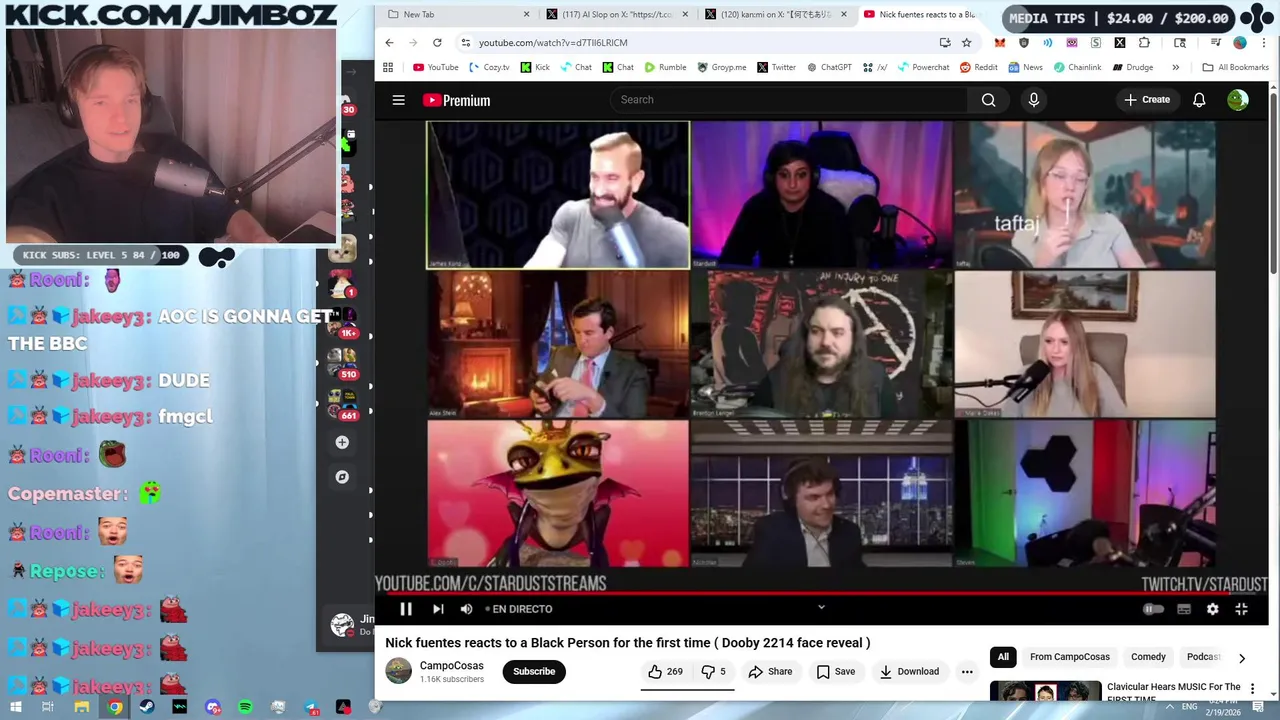The height and width of the screenshot is (720, 1280).
Task: Open the Reddit bookmark
Action: pos(978,68)
